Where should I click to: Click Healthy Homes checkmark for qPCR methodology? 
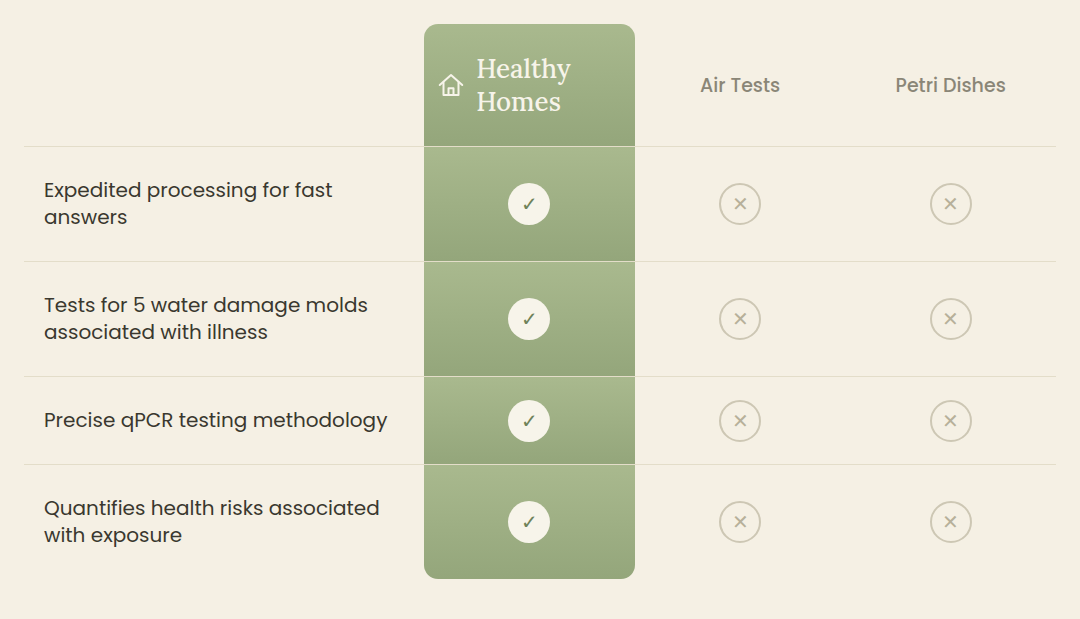coord(529,421)
